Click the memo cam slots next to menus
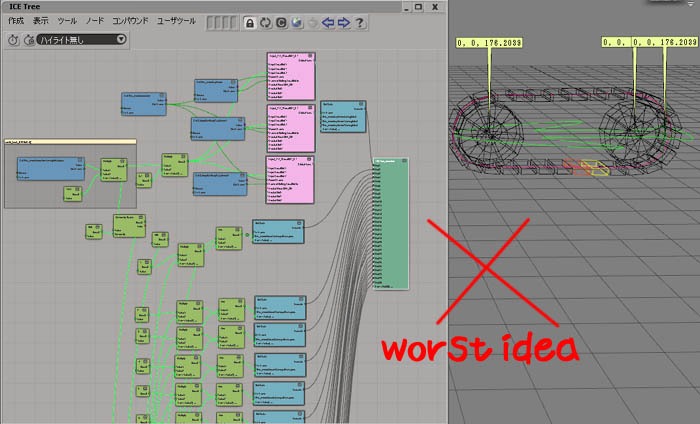Screen dimensions: 700x424 (222, 22)
